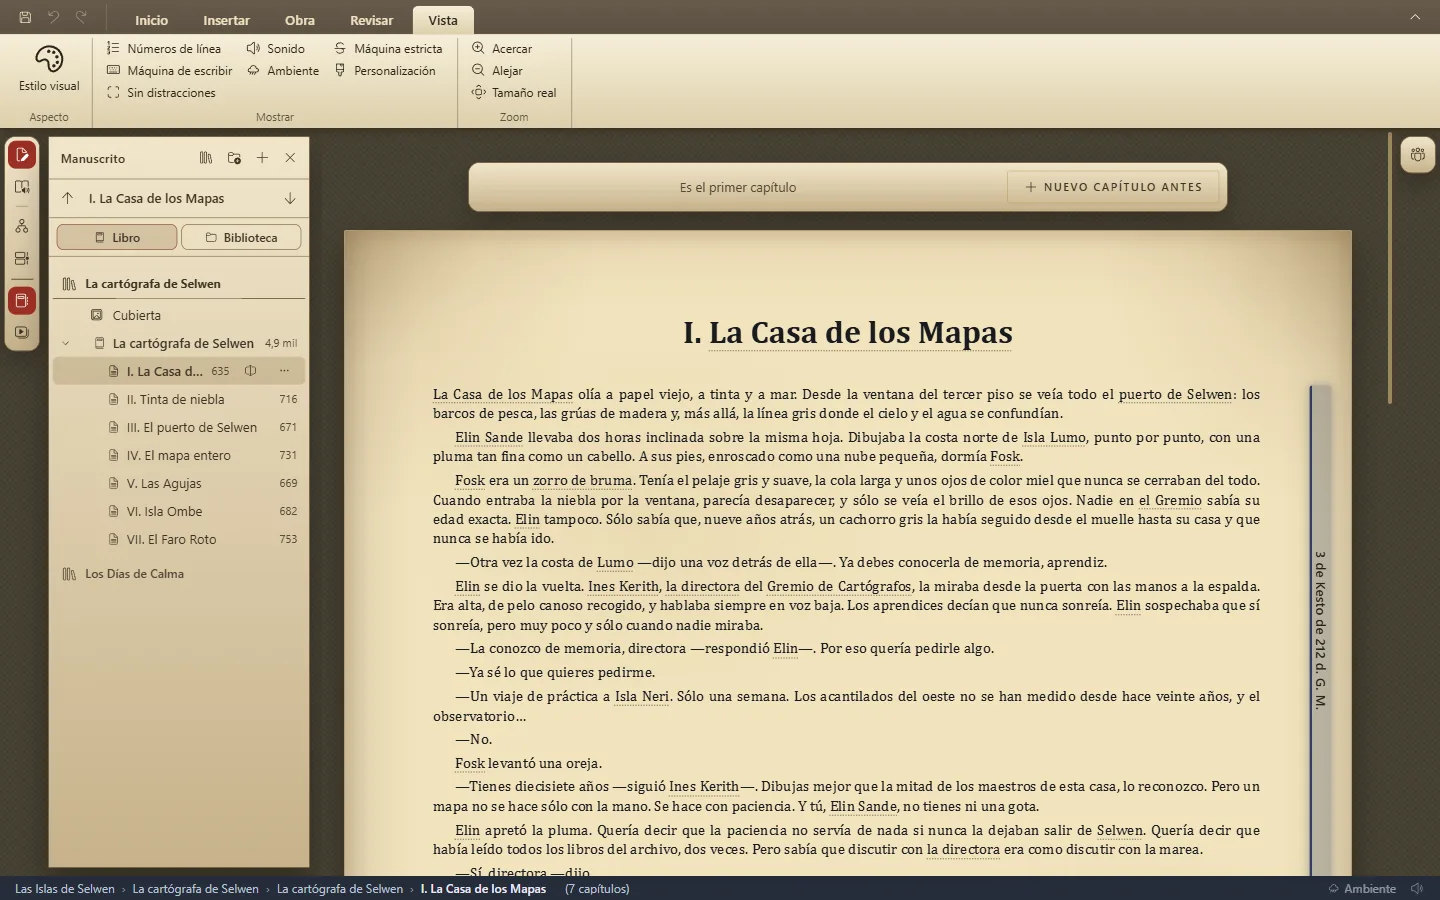This screenshot has height=900, width=1440.
Task: Click the redo arrow in title bar
Action: (x=81, y=17)
